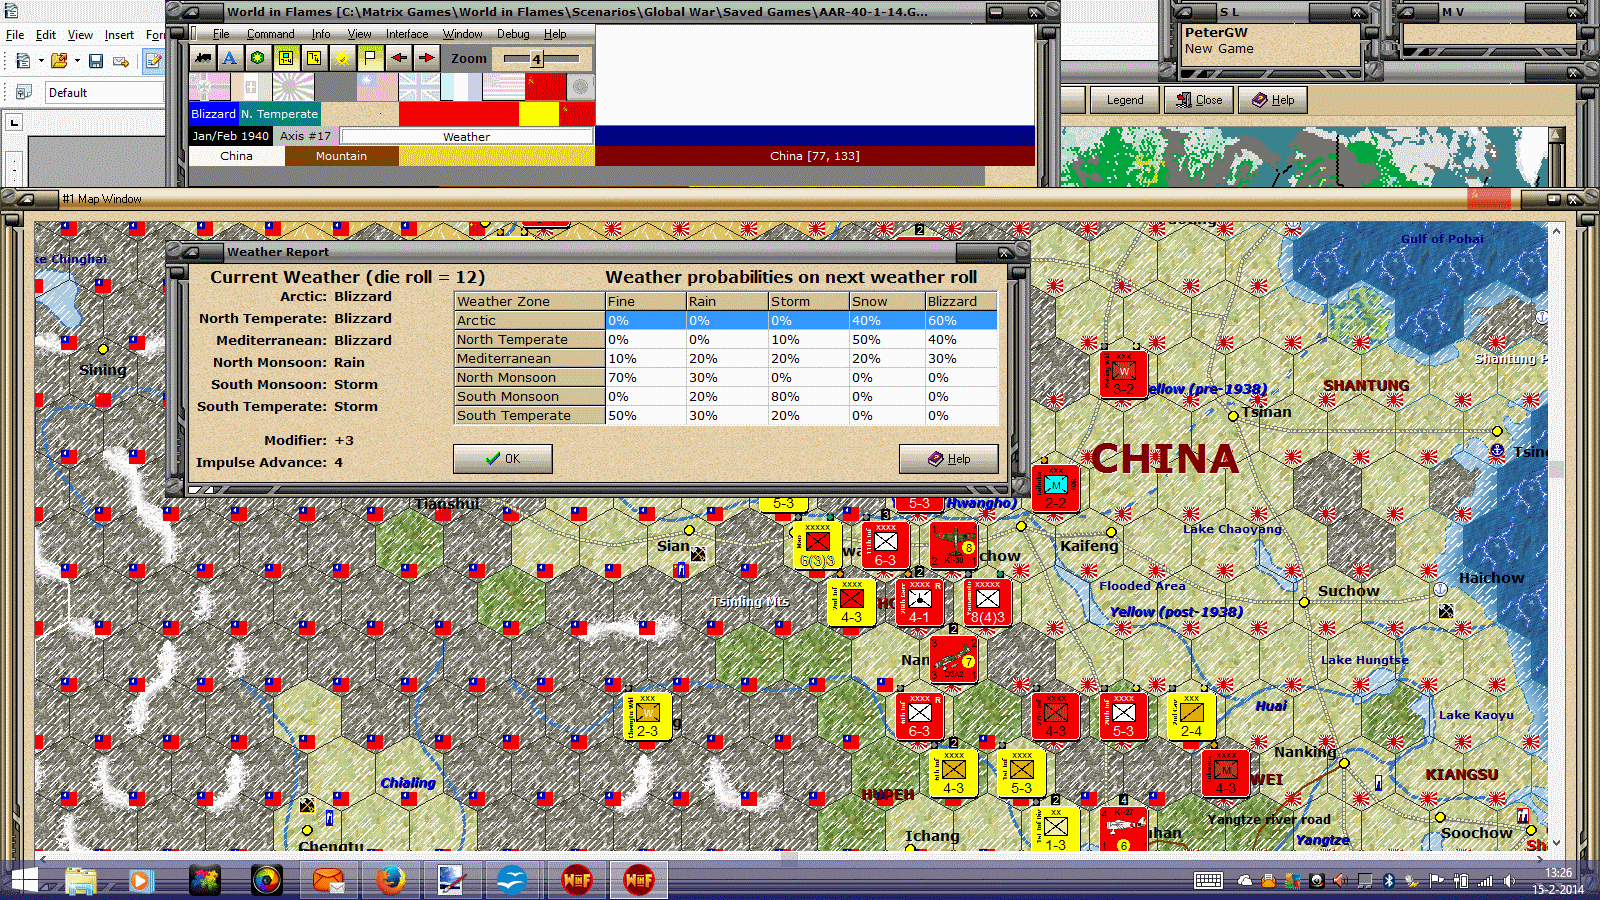Select the North Monsoon table row
Image resolution: width=1600 pixels, height=900 pixels.
pos(726,378)
